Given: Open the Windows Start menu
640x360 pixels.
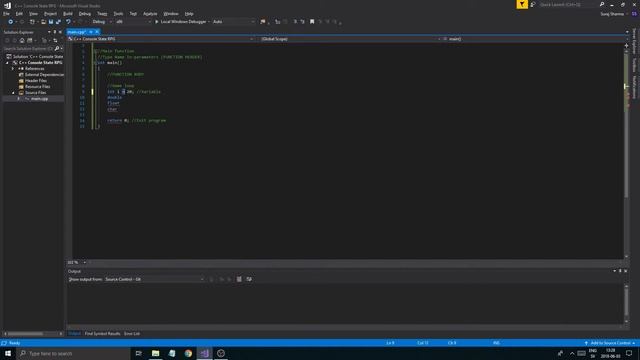Looking at the screenshot, I should pyautogui.click(x=8, y=353).
